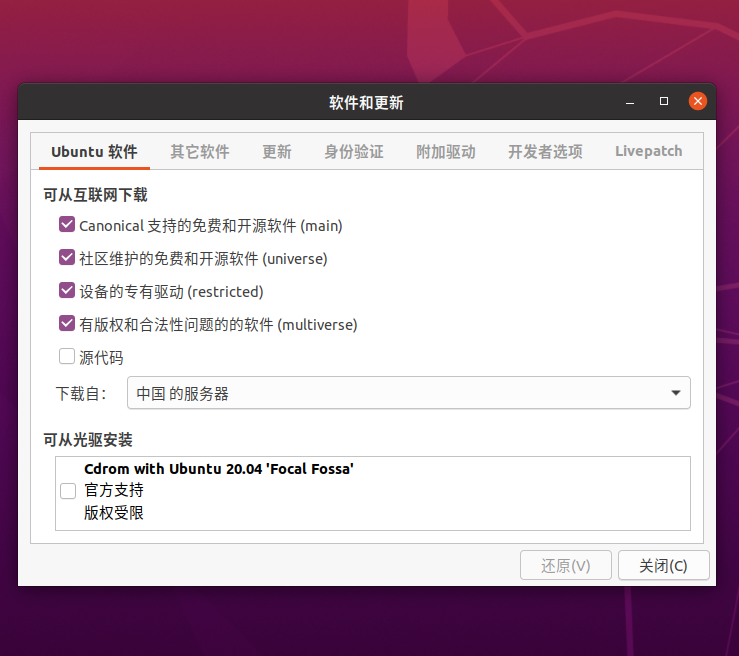The width and height of the screenshot is (739, 656).
Task: Open the Livepatch tab
Action: click(649, 152)
